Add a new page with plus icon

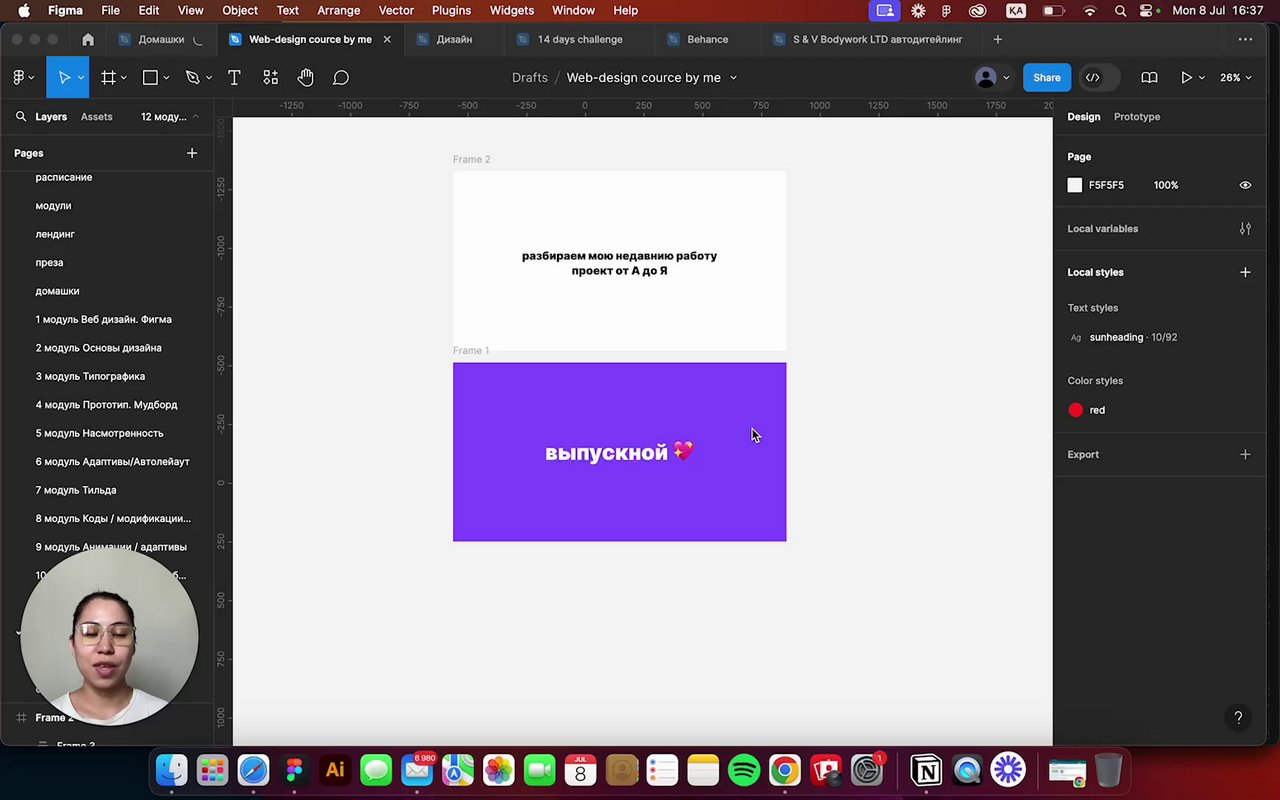[192, 153]
